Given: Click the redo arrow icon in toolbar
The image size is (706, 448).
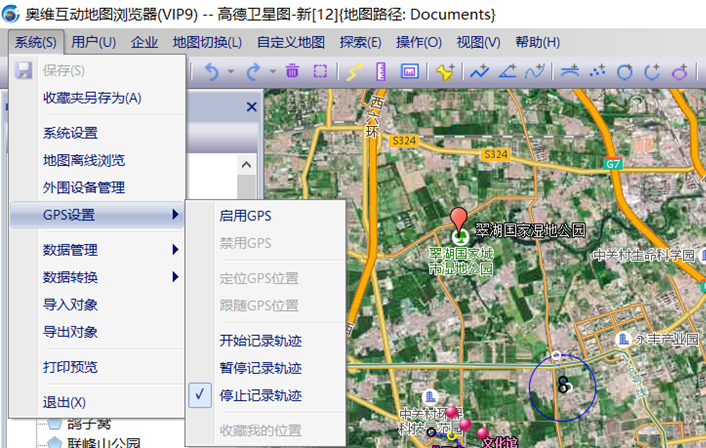Looking at the screenshot, I should point(253,71).
